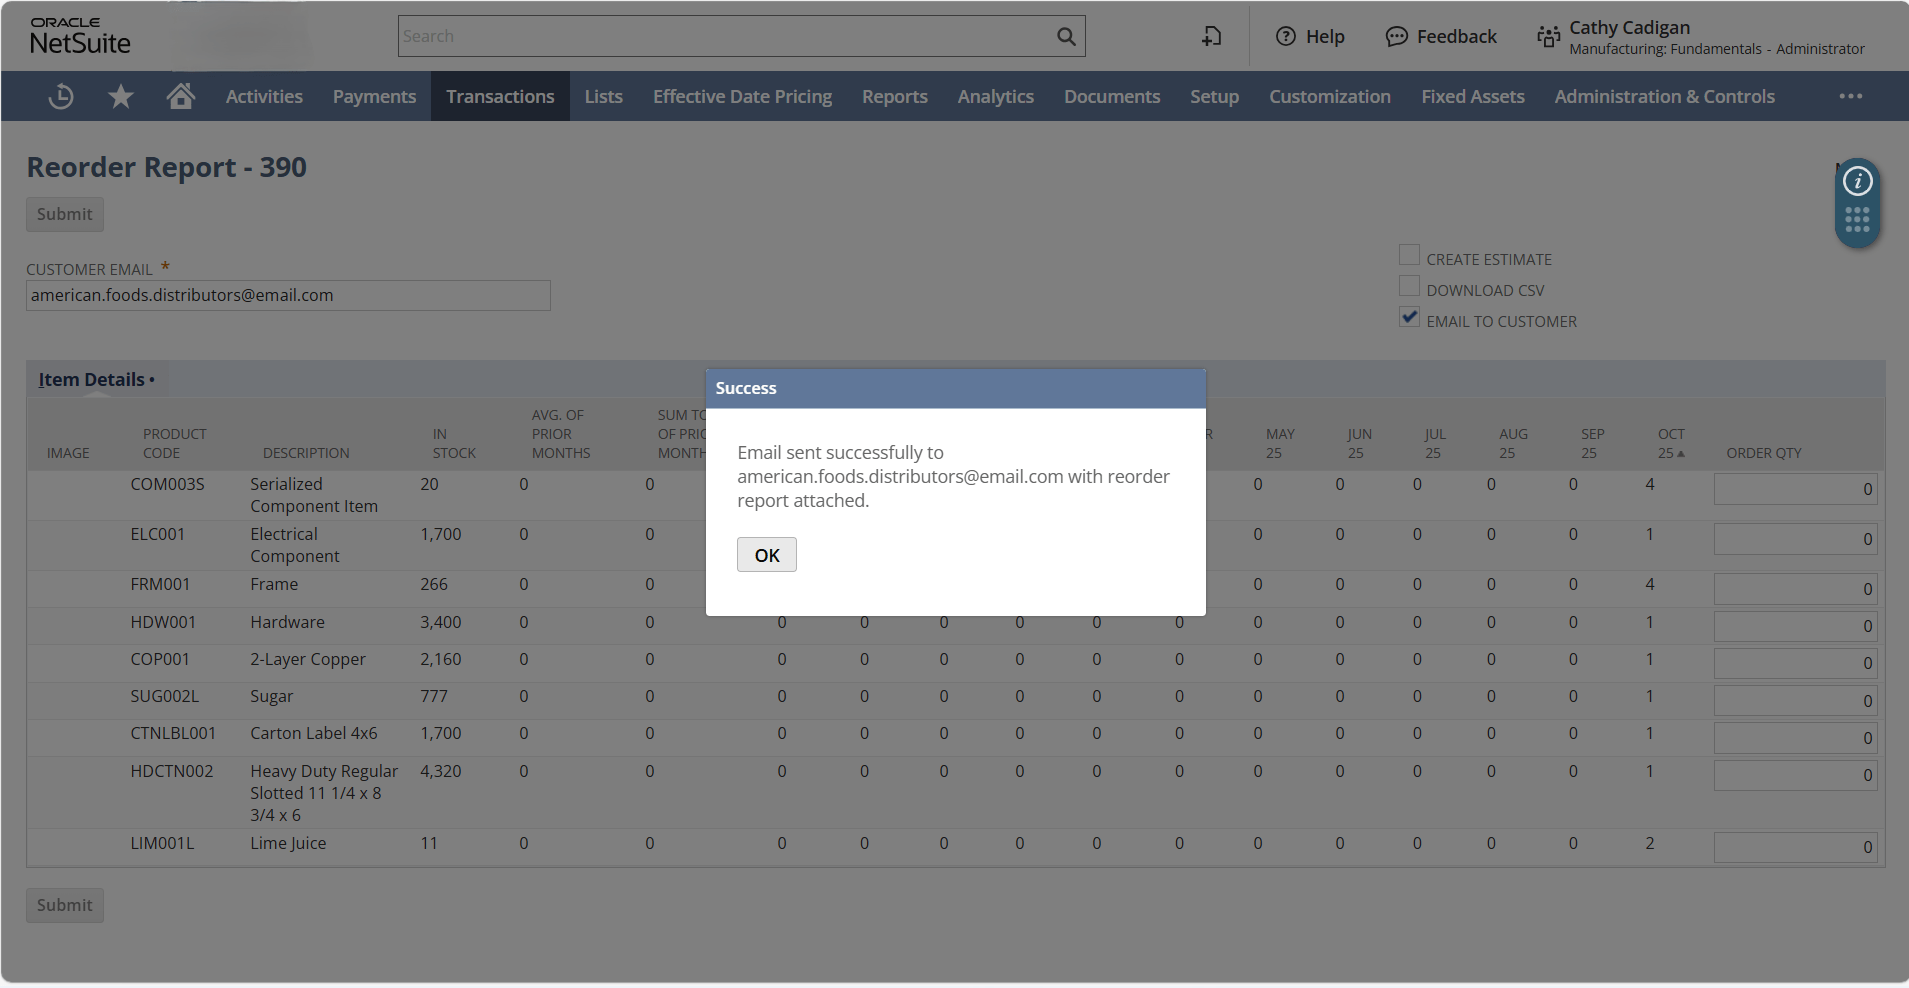The height and width of the screenshot is (988, 1909).
Task: Click the Create New note icon
Action: pyautogui.click(x=1211, y=37)
